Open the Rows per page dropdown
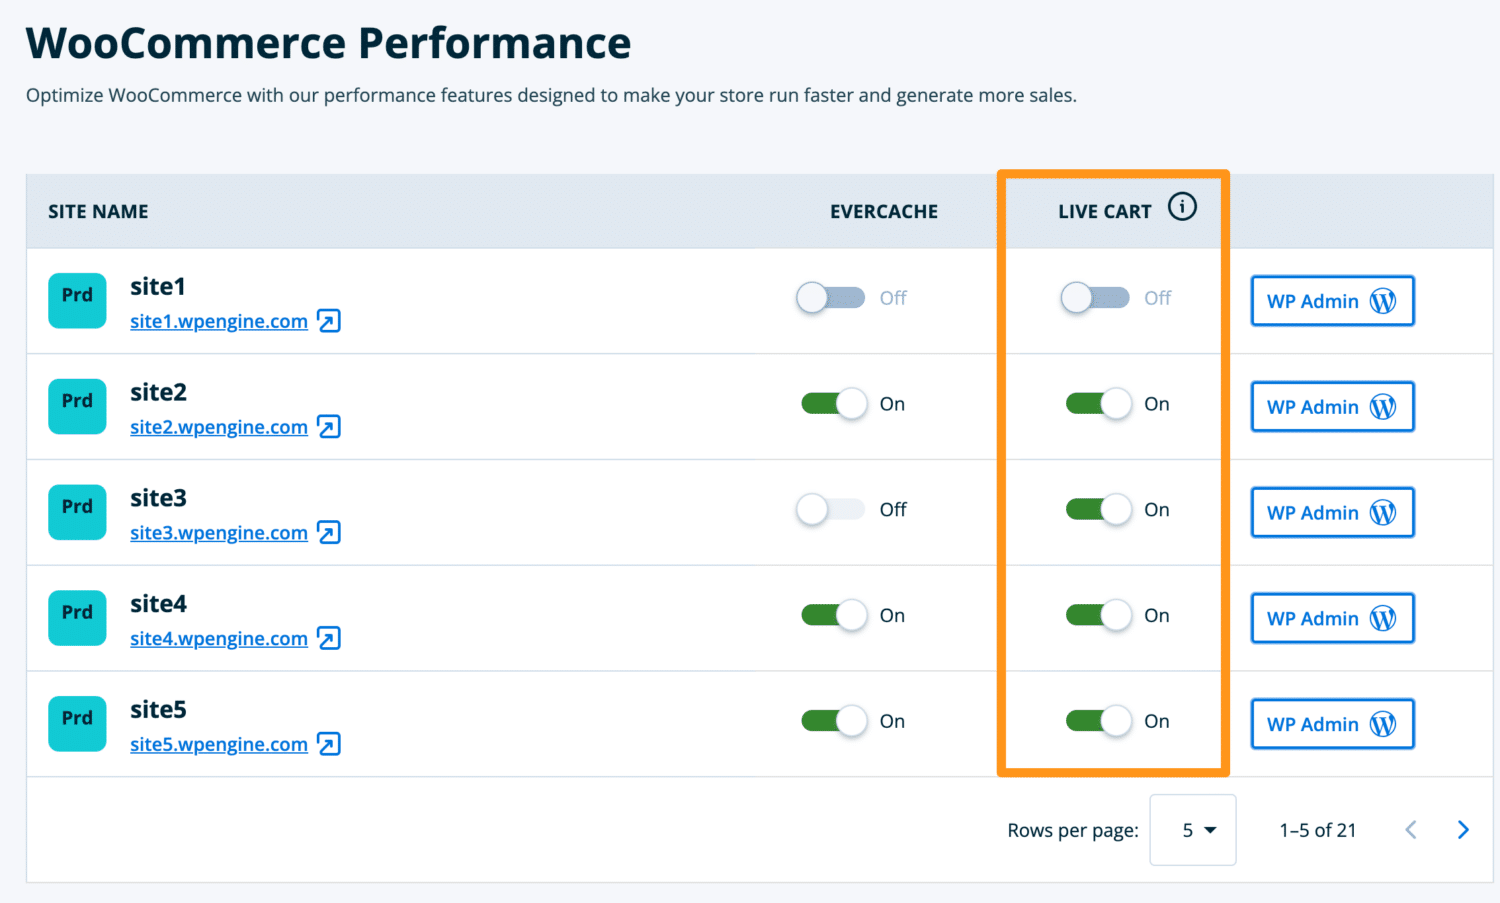The width and height of the screenshot is (1500, 903). (x=1193, y=830)
